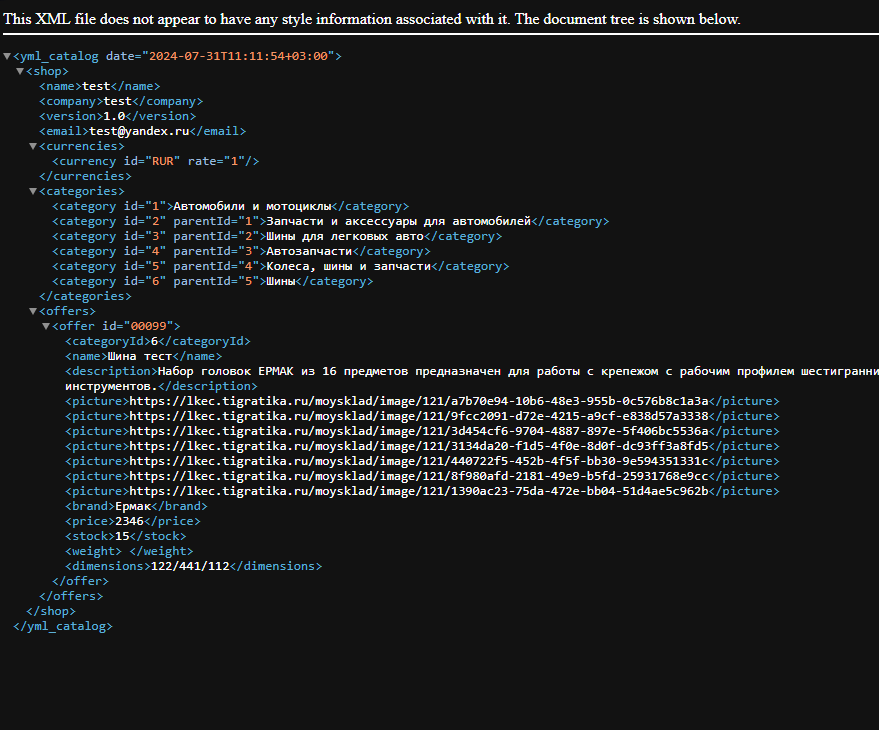Viewport: 879px width, 730px height.
Task: Click the version 1.0 line
Action: coord(118,116)
